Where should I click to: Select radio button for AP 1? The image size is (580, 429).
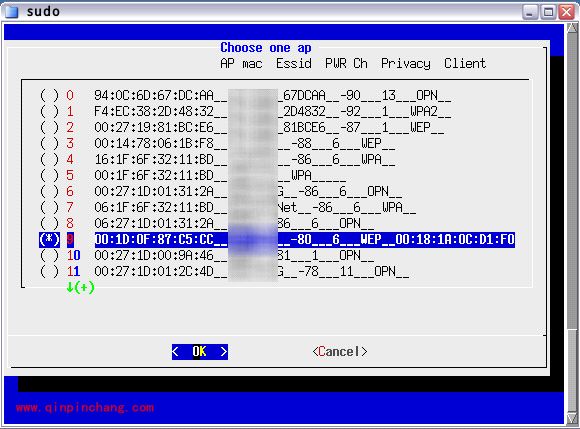(49, 111)
